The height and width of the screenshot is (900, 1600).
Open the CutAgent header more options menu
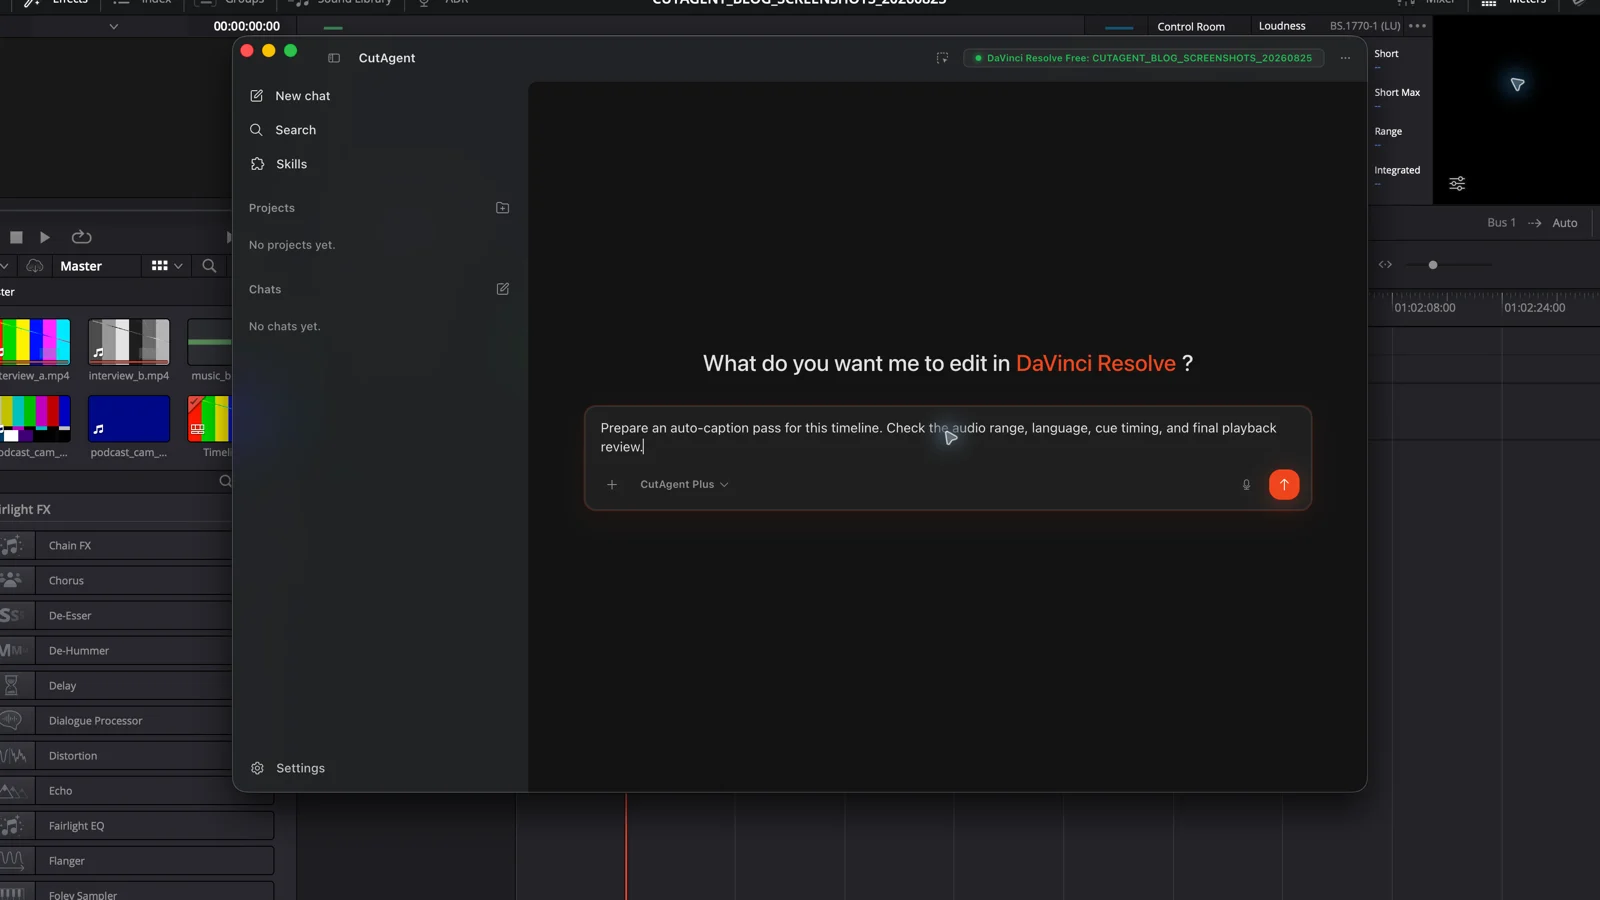pos(1345,58)
